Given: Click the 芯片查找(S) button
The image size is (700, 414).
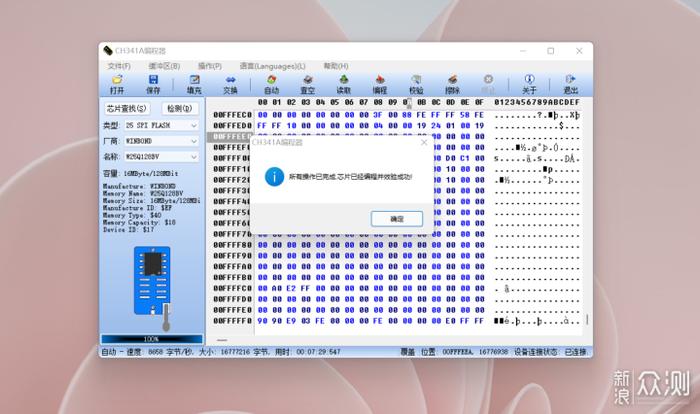Looking at the screenshot, I should coord(127,109).
